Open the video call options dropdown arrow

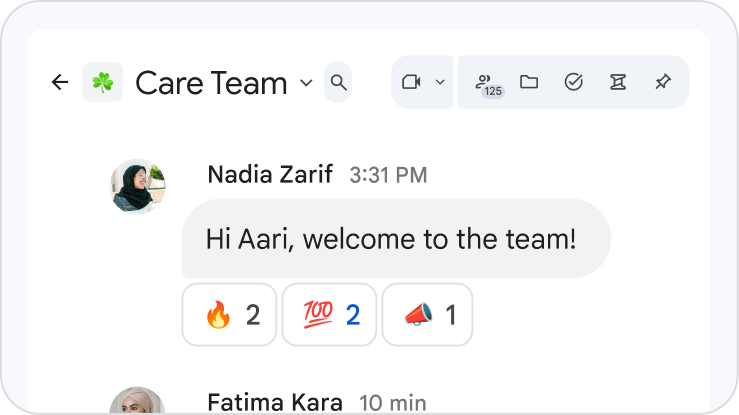click(440, 82)
